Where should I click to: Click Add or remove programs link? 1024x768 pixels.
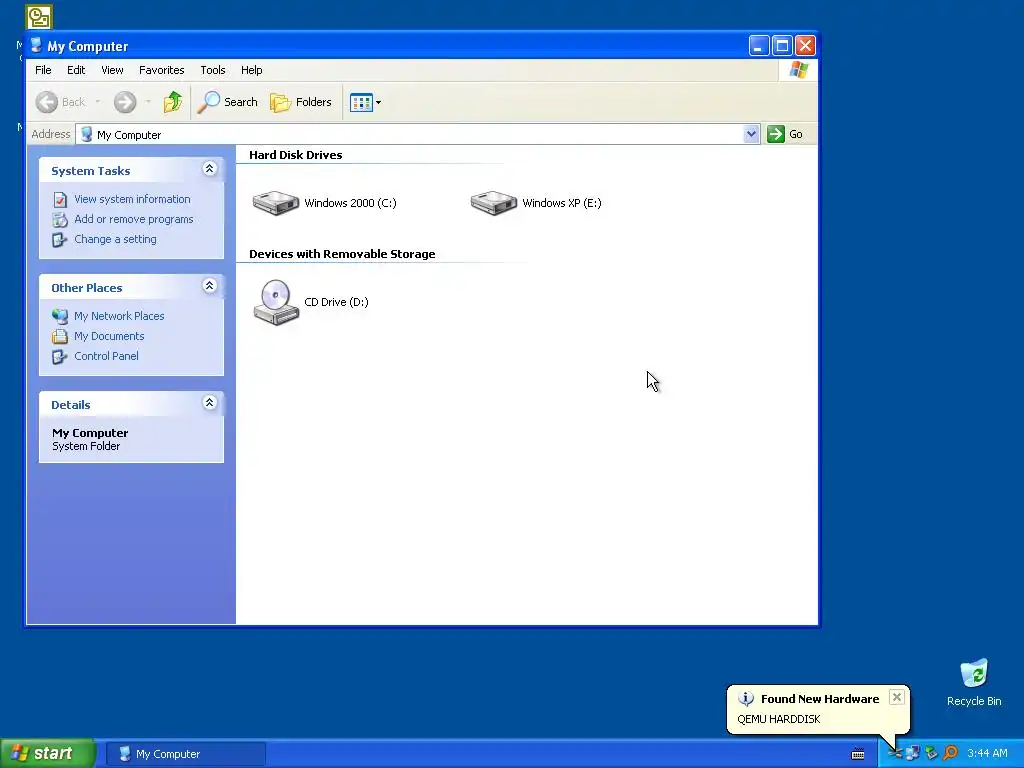[134, 219]
